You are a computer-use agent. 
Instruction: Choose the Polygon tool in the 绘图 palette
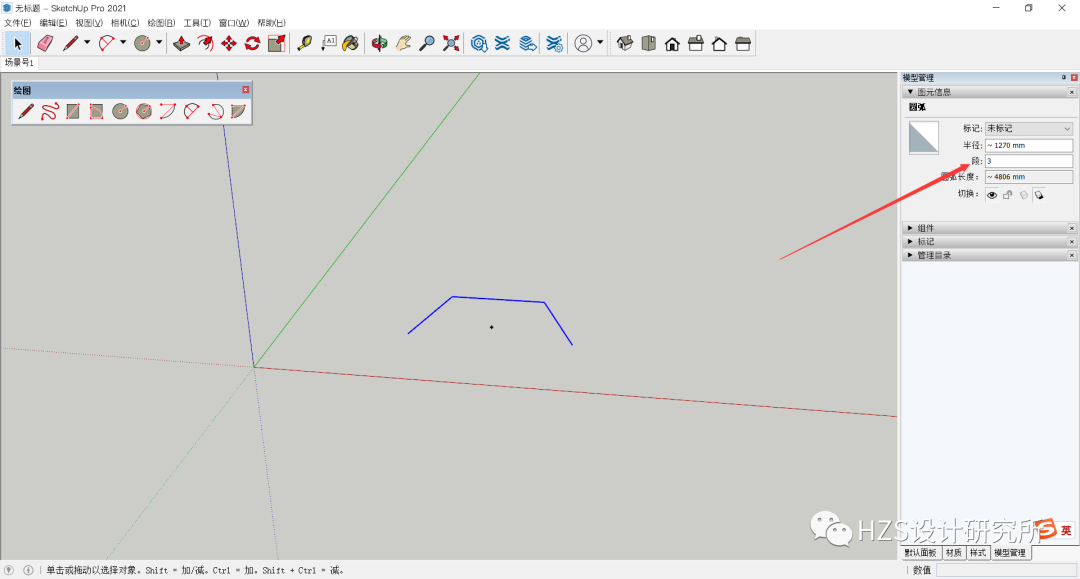point(144,111)
